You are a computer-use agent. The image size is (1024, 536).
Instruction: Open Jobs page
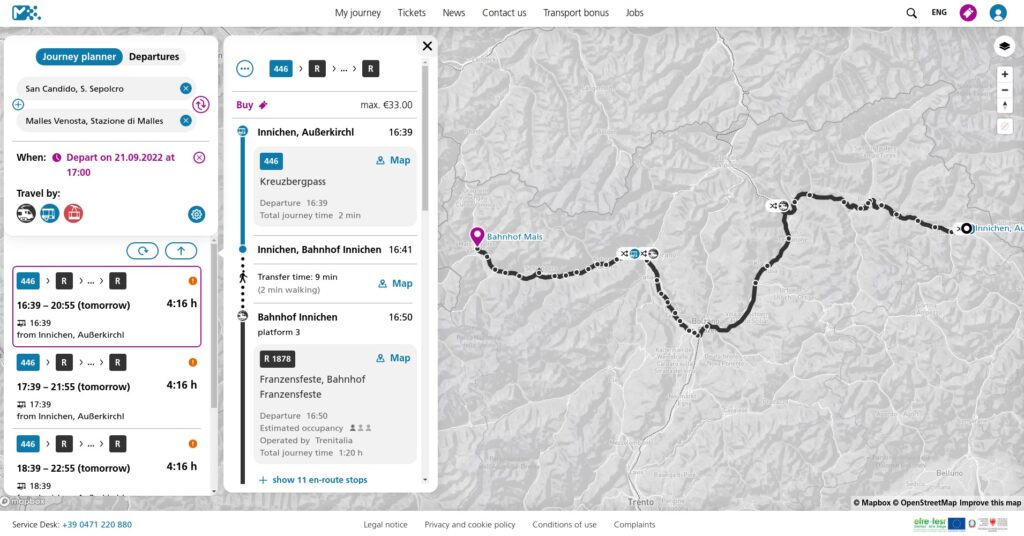[635, 12]
